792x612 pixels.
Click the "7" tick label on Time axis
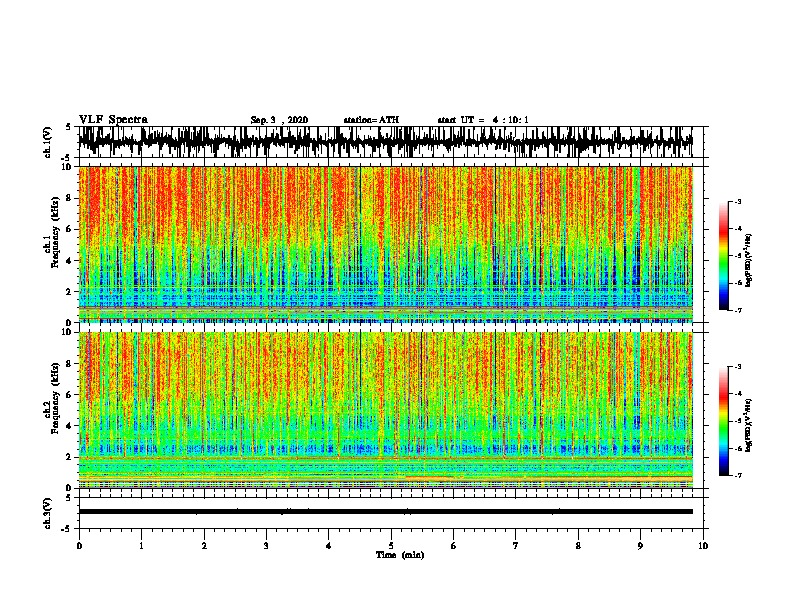[516, 546]
